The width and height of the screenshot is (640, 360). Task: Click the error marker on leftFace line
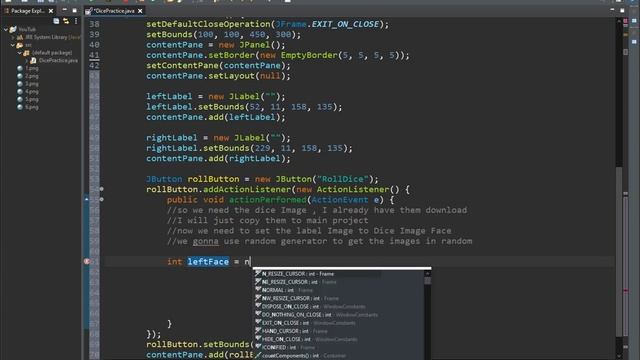[x=87, y=261]
